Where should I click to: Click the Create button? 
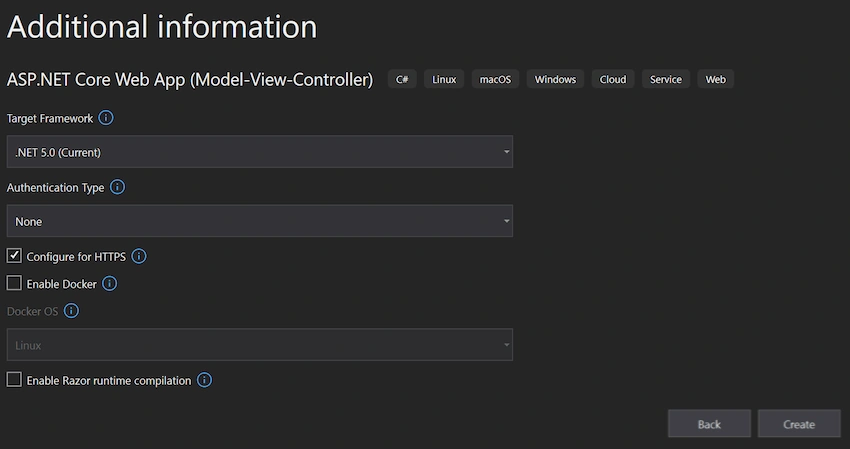(799, 424)
